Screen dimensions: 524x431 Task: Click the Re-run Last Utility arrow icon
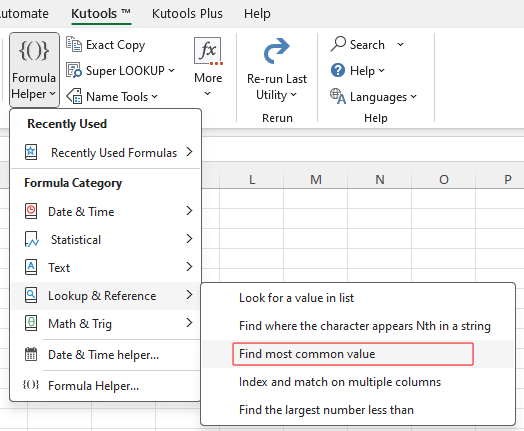276,51
